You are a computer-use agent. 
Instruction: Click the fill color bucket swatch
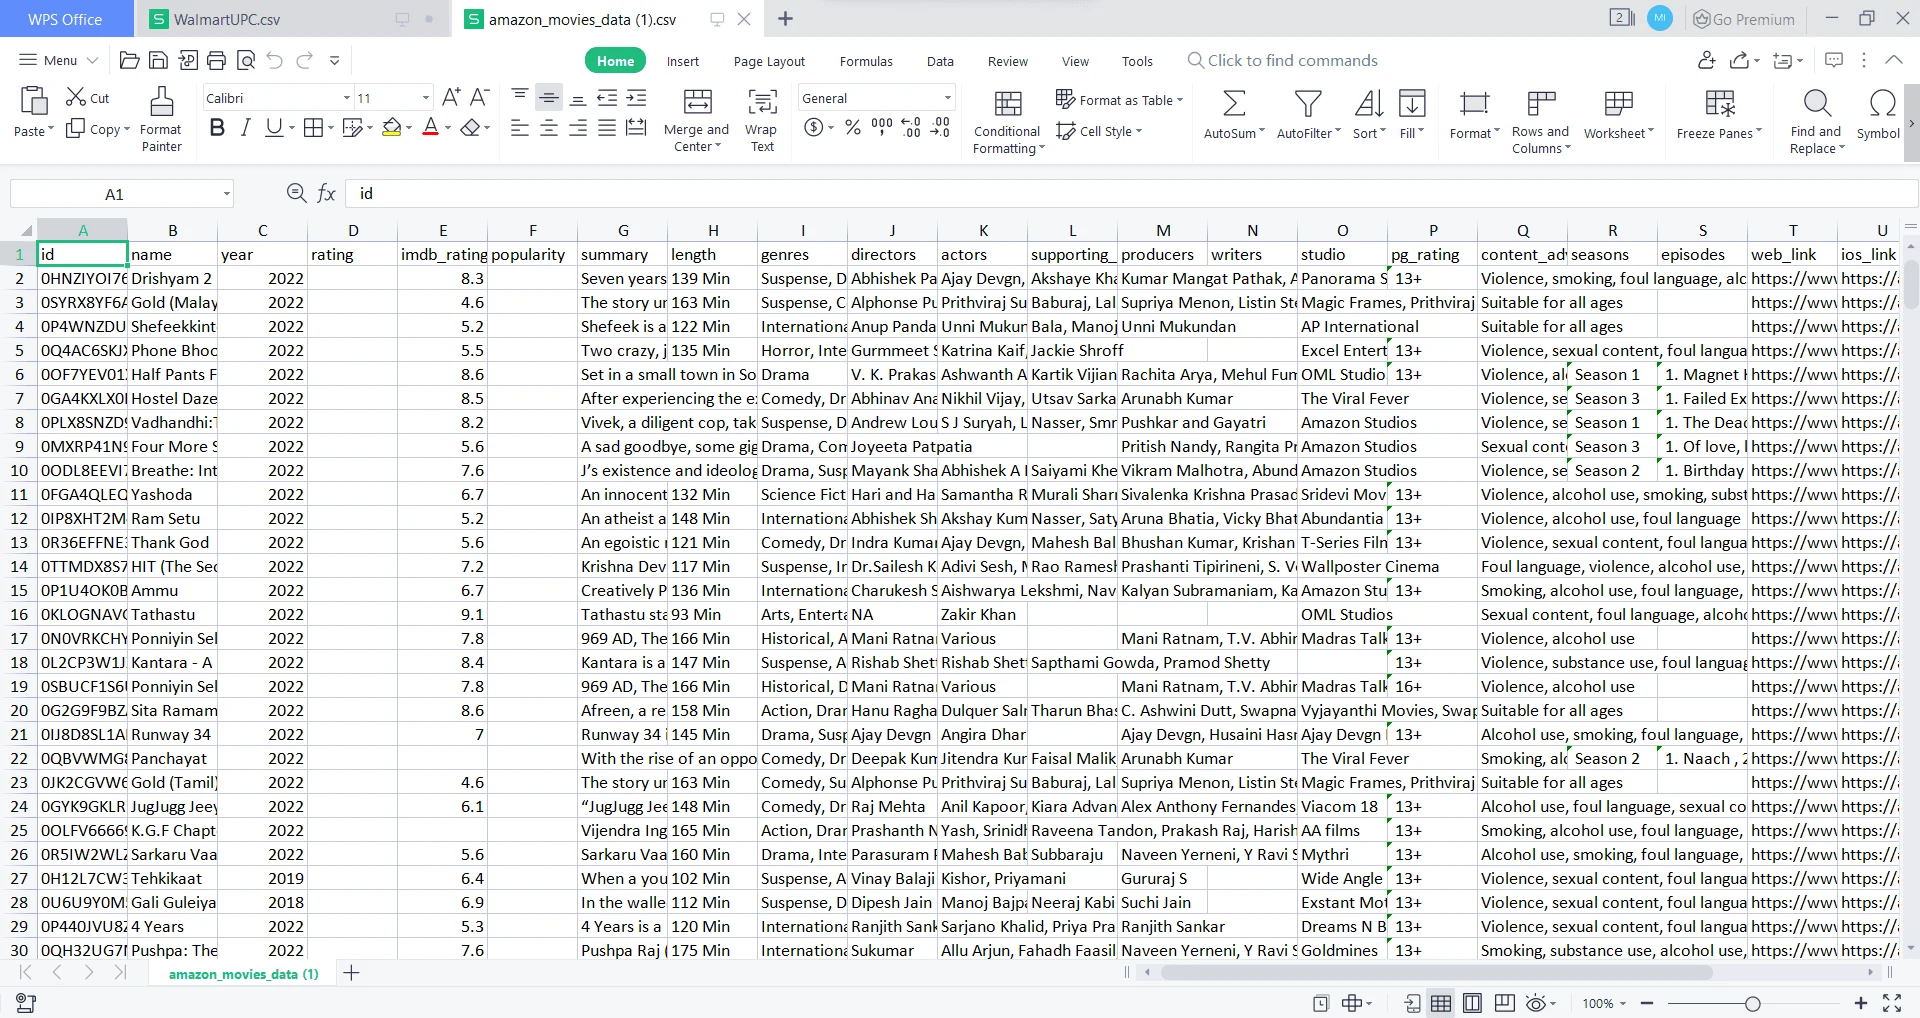pos(391,128)
